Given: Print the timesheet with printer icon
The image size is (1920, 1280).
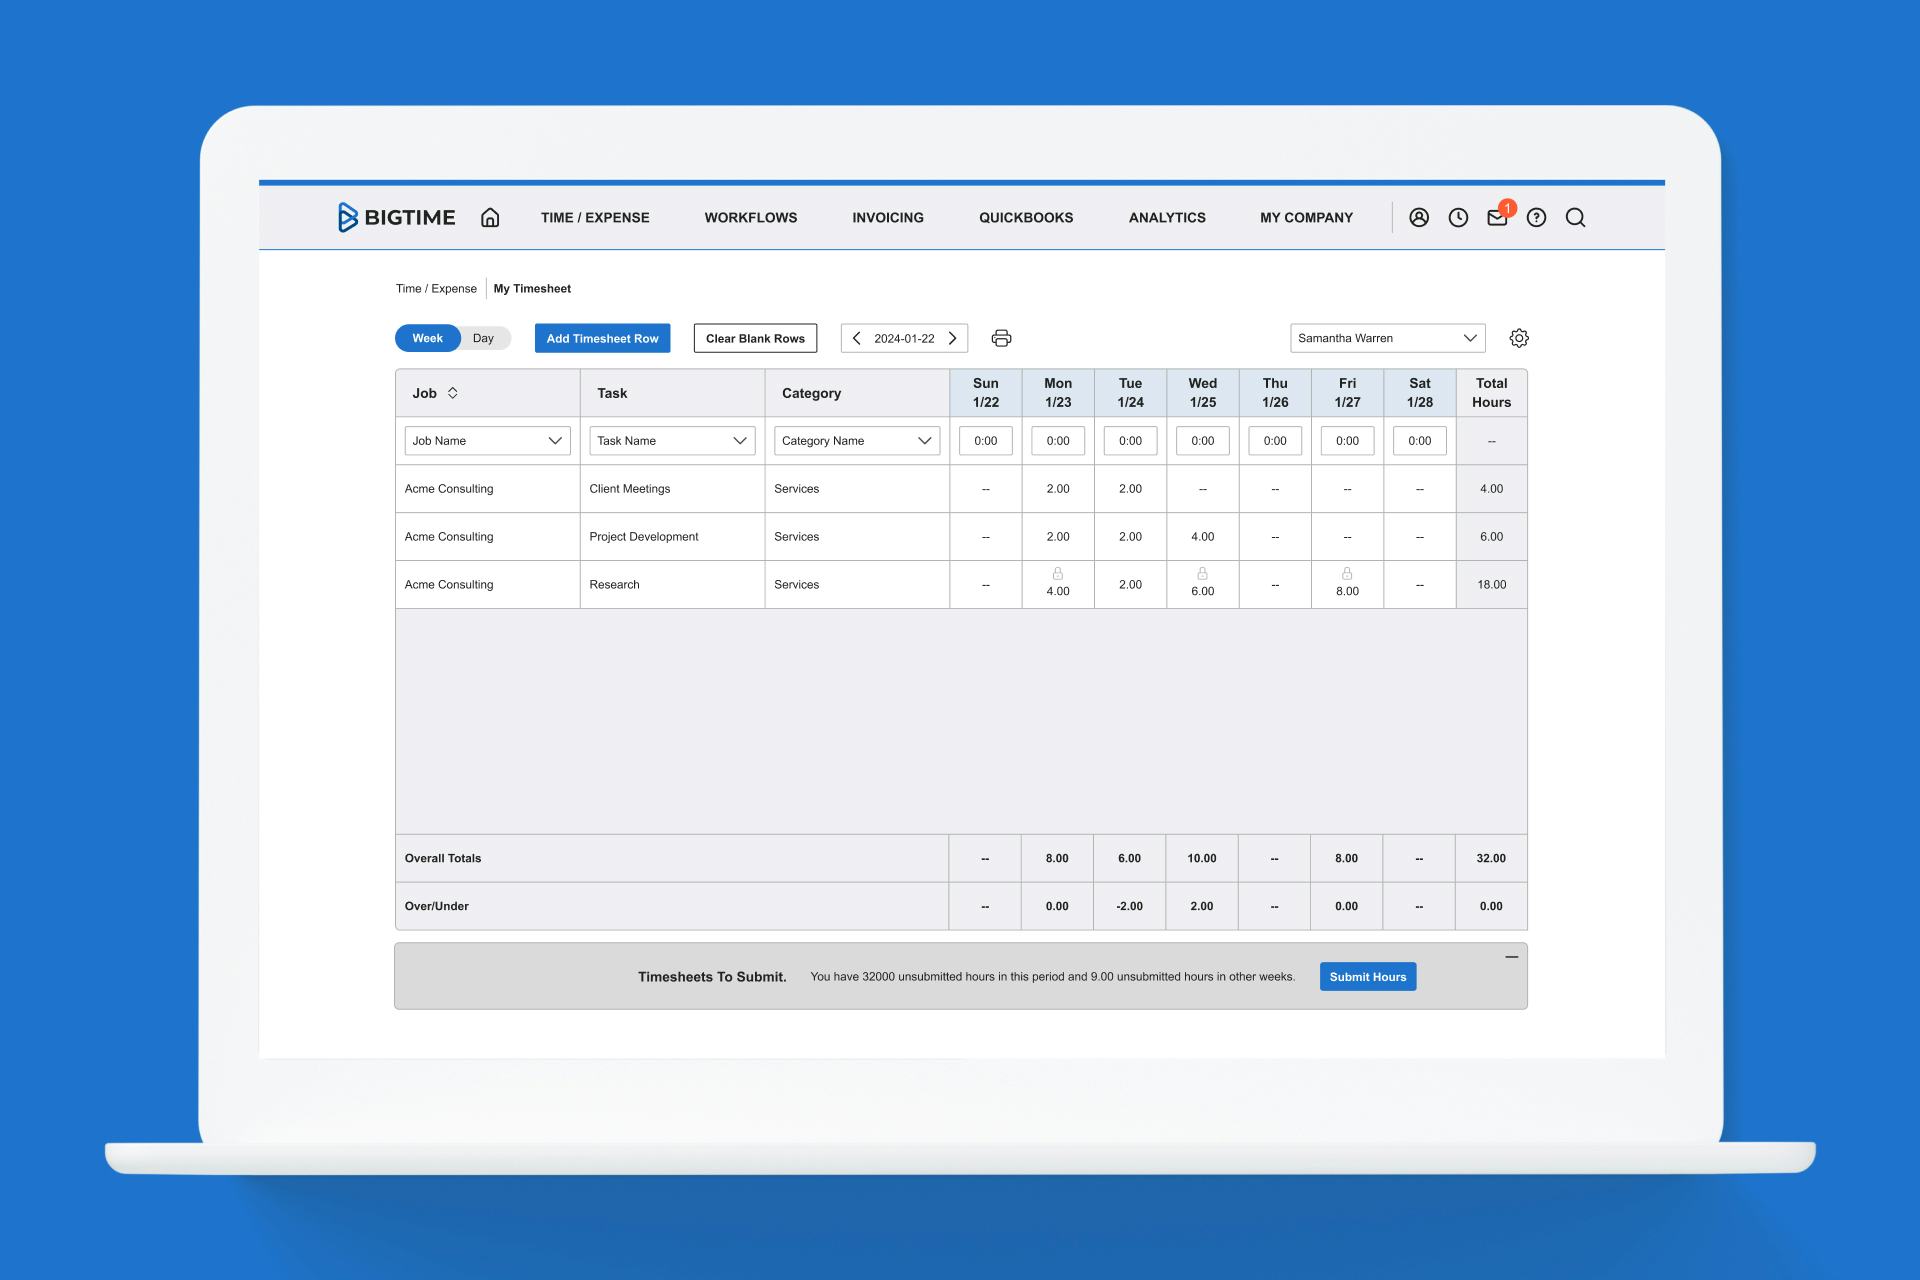Looking at the screenshot, I should coord(1001,338).
